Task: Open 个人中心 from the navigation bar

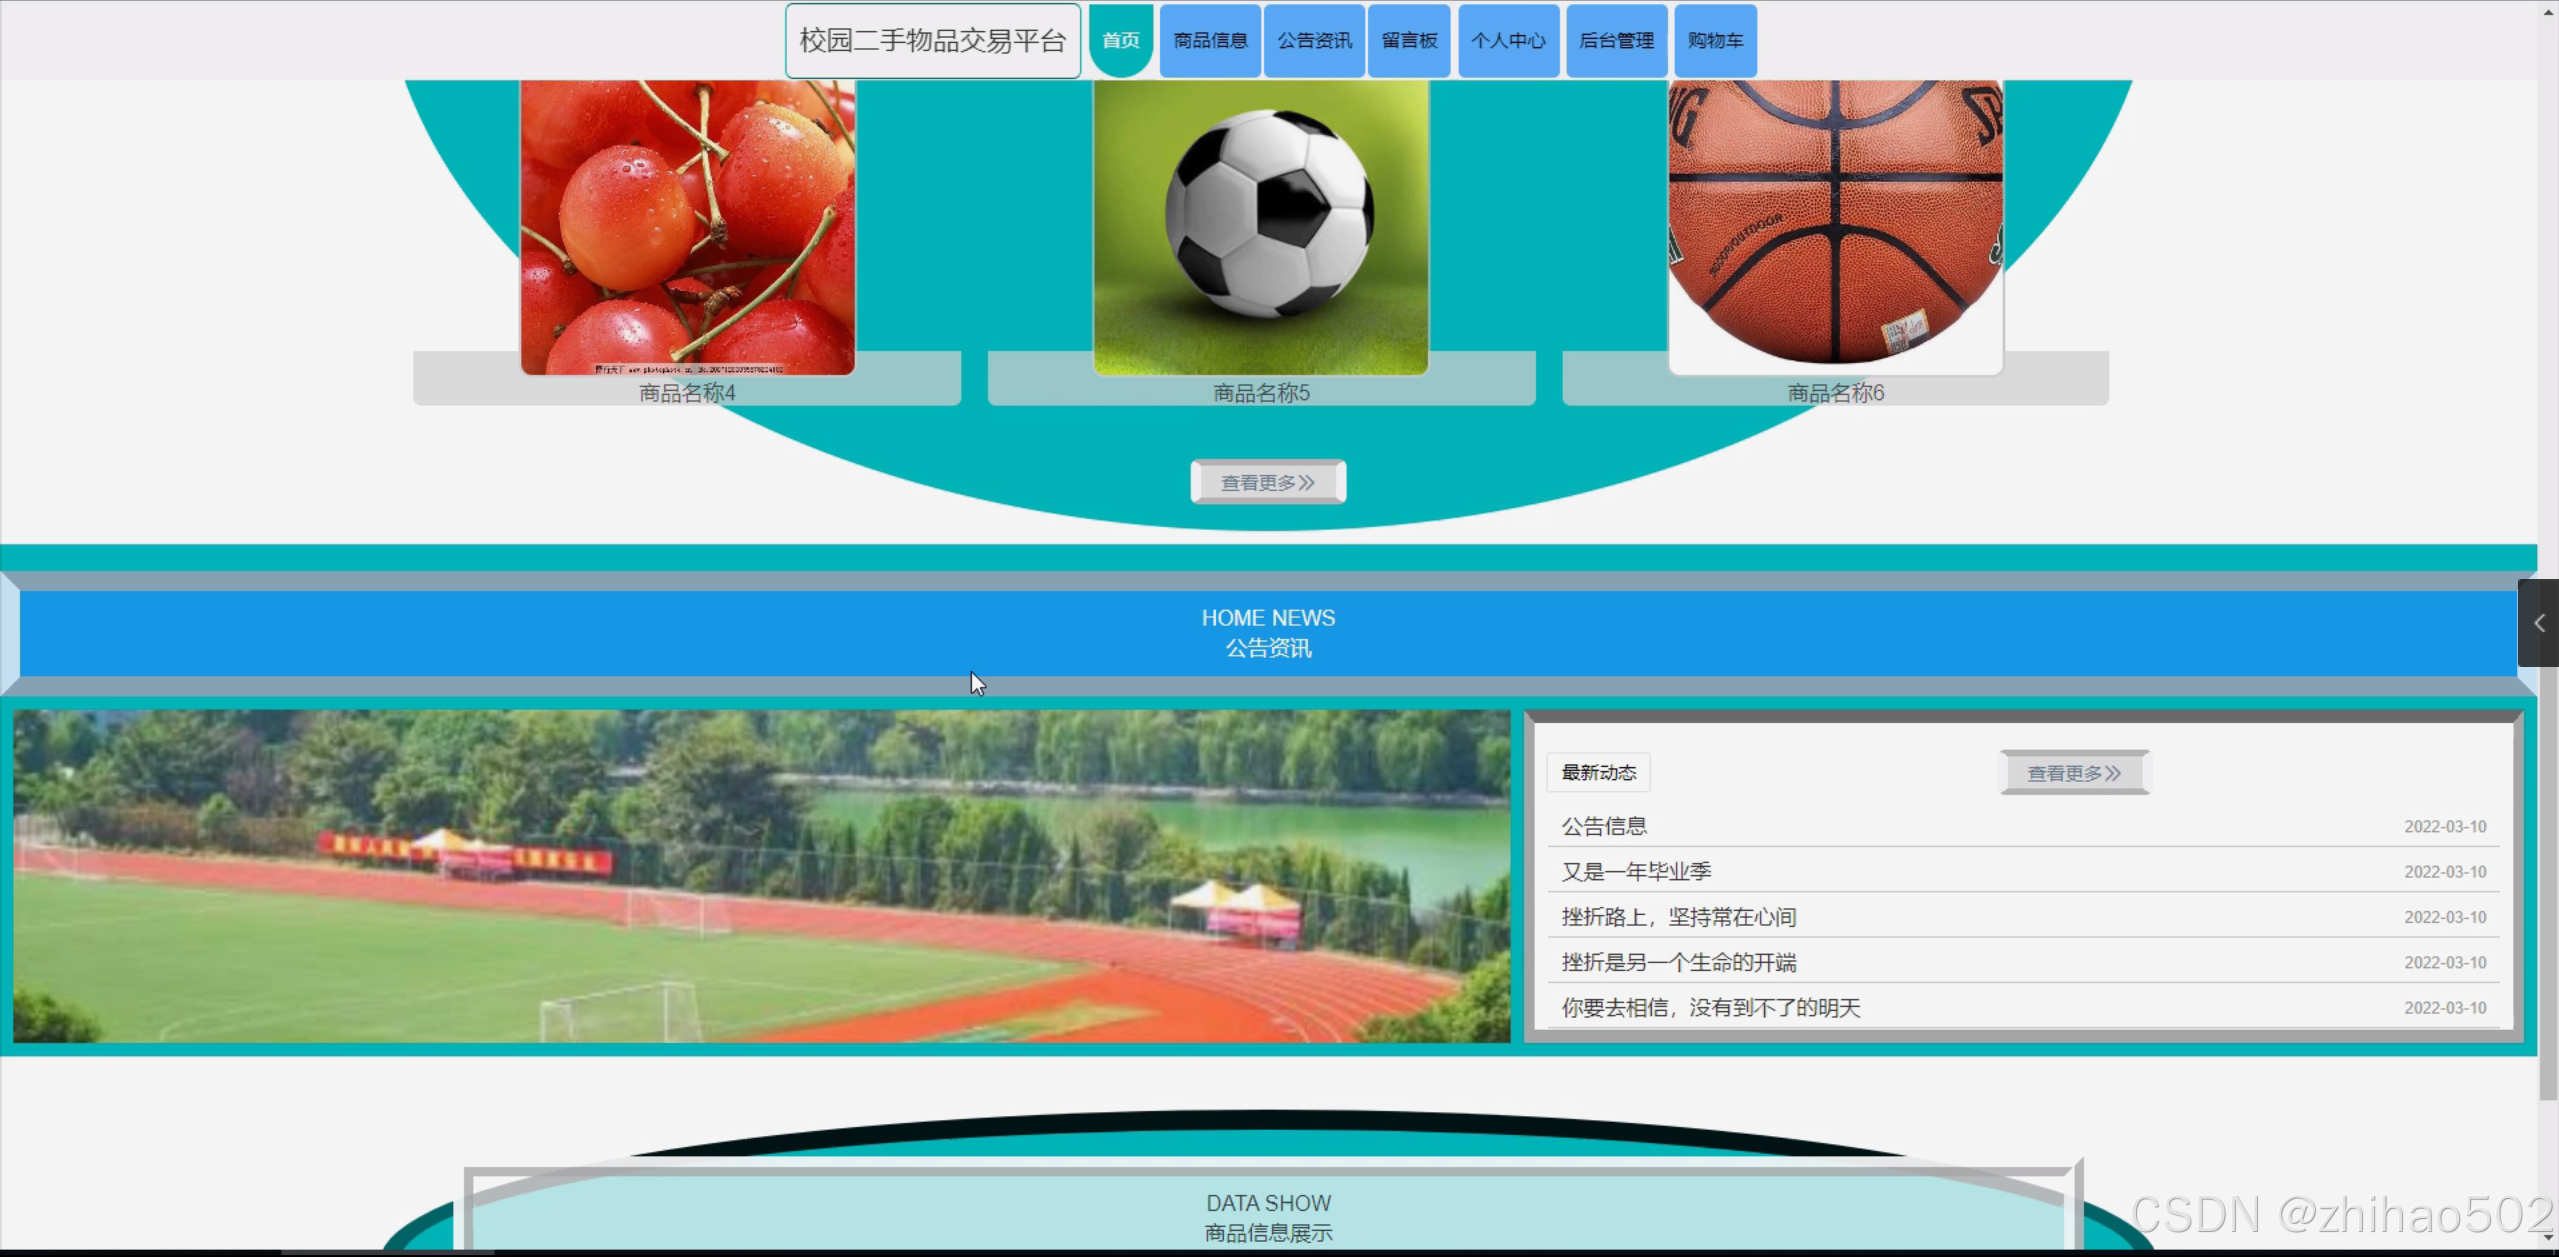Action: coord(1508,40)
